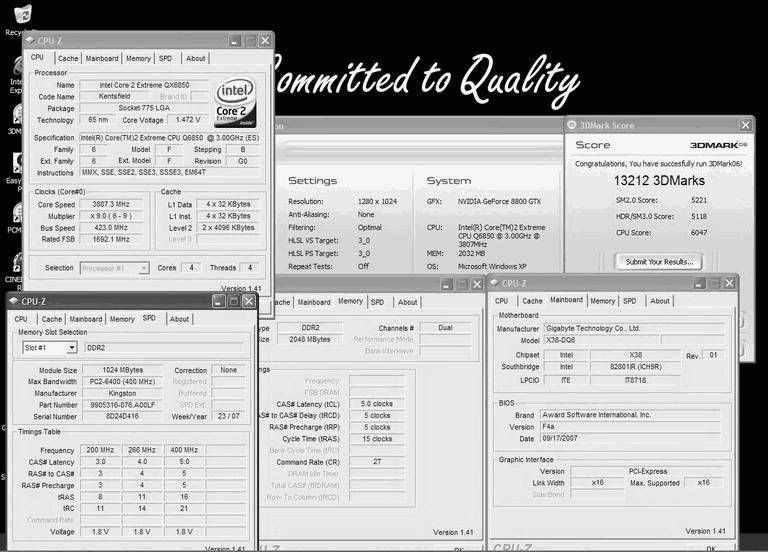Open the Recycle Bin desktop icon
Image resolution: width=768 pixels, height=552 pixels.
point(22,15)
